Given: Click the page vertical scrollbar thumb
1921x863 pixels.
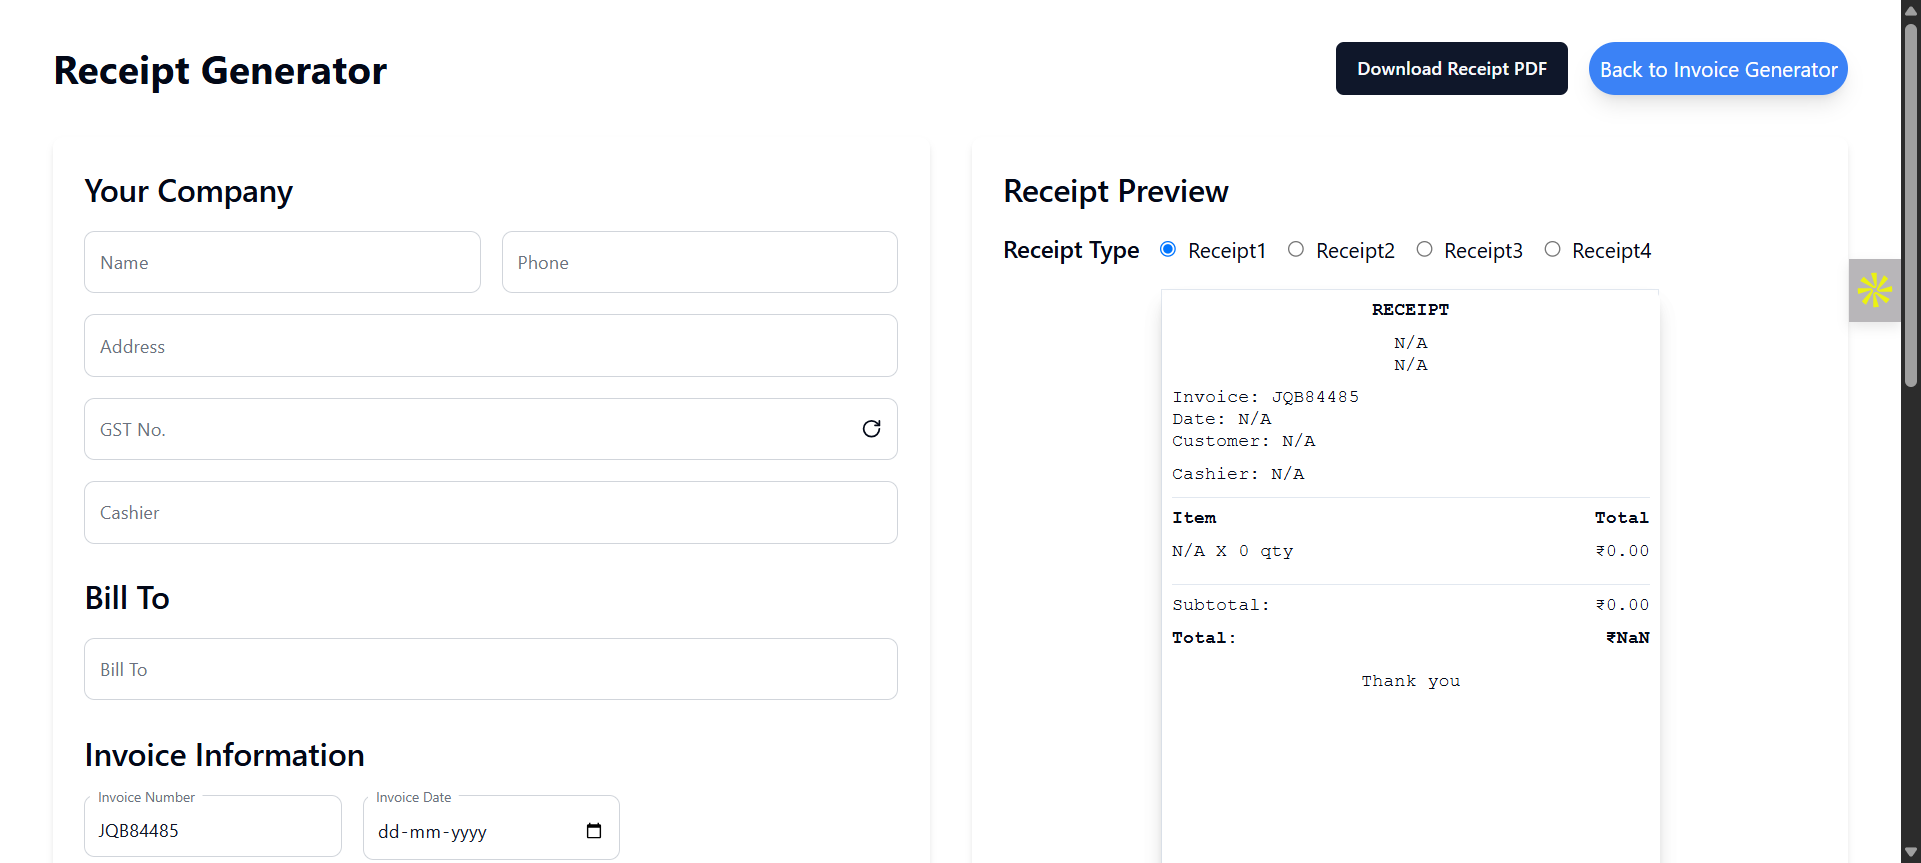Looking at the screenshot, I should pos(1911,205).
